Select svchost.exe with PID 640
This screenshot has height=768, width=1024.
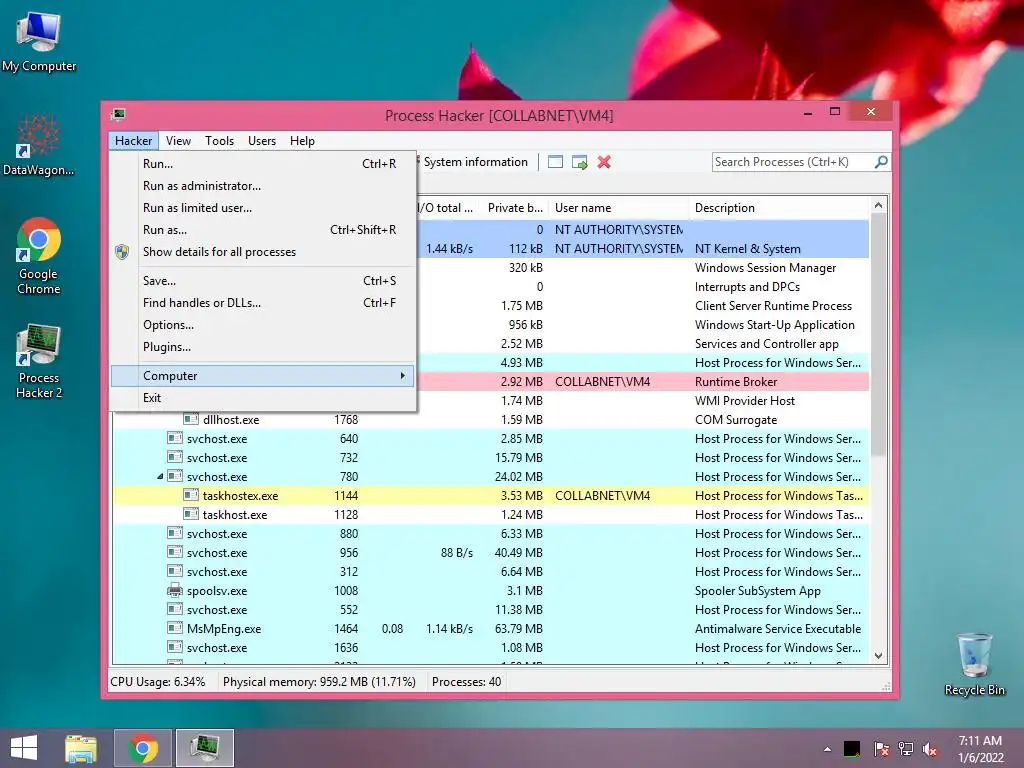click(491, 439)
